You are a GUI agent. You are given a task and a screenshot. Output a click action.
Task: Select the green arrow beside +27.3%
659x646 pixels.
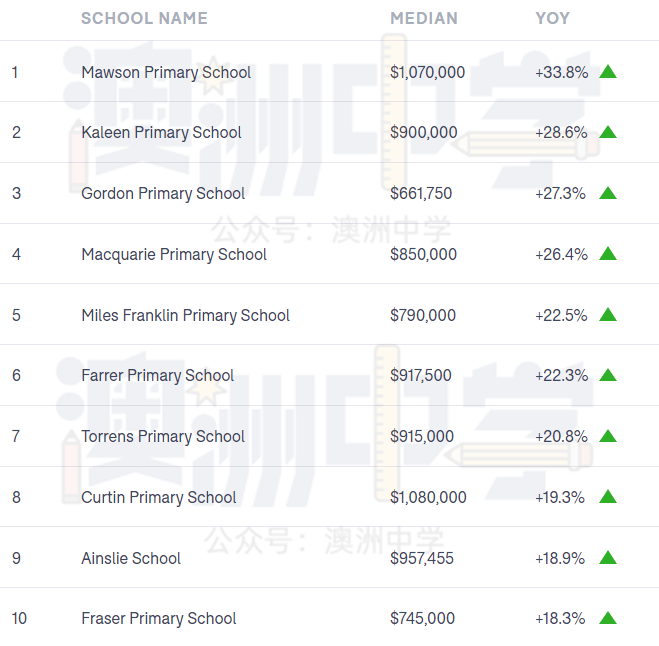coord(608,193)
